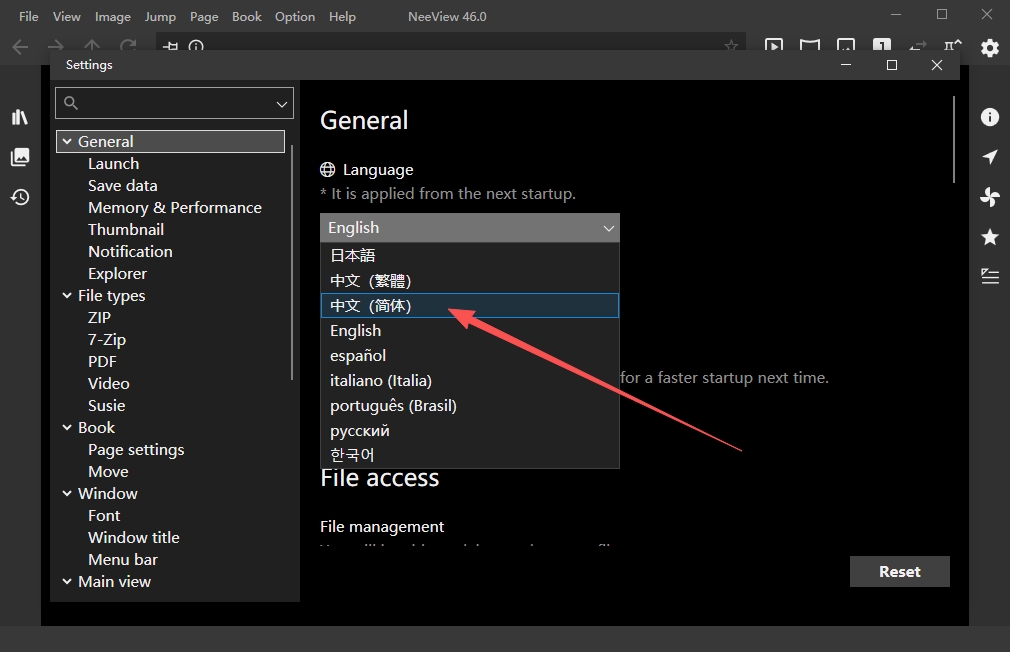Viewport: 1010px width, 652px height.
Task: Open the Move settings page
Action: pyautogui.click(x=108, y=472)
